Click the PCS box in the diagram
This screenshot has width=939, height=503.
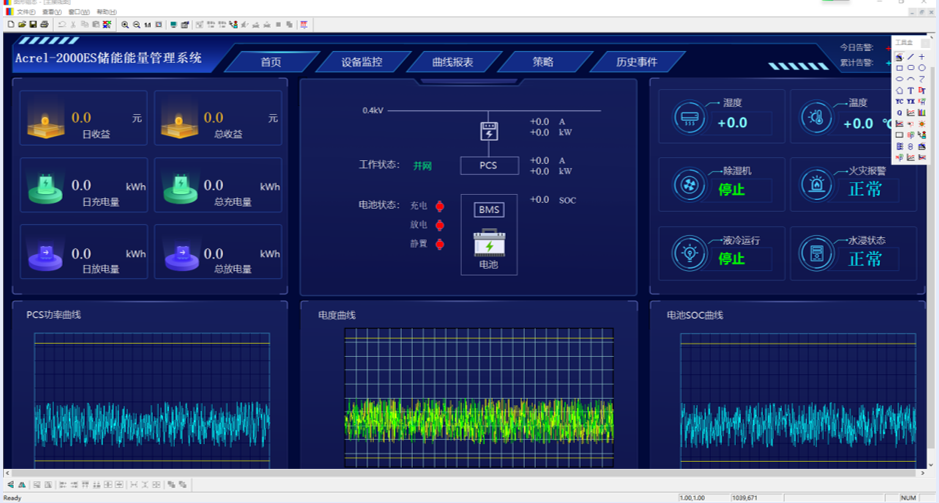tap(489, 165)
